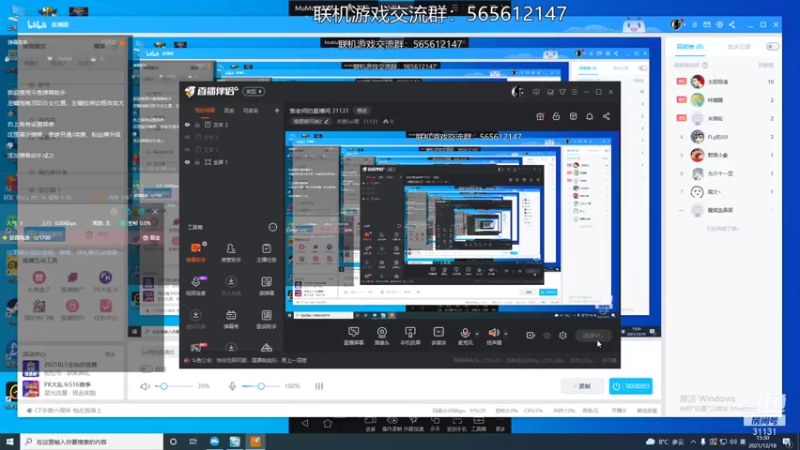Click the plus icon to add scene
Screen dimensions: 800x450
pyautogui.click(x=277, y=110)
